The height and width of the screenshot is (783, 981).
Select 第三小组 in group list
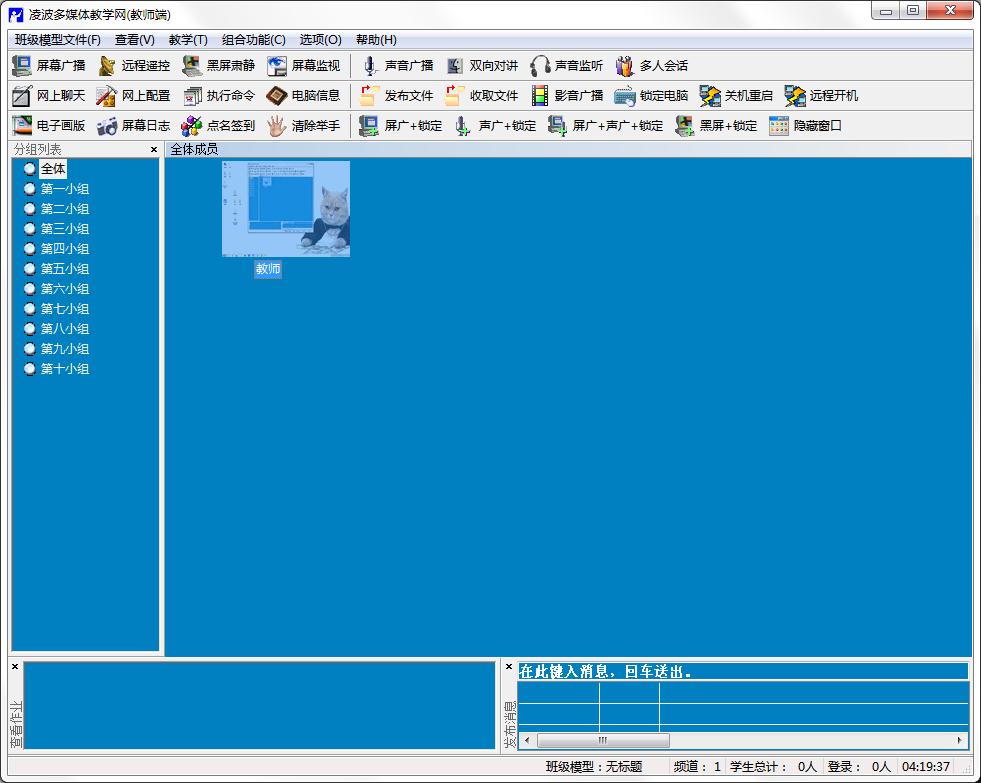64,229
